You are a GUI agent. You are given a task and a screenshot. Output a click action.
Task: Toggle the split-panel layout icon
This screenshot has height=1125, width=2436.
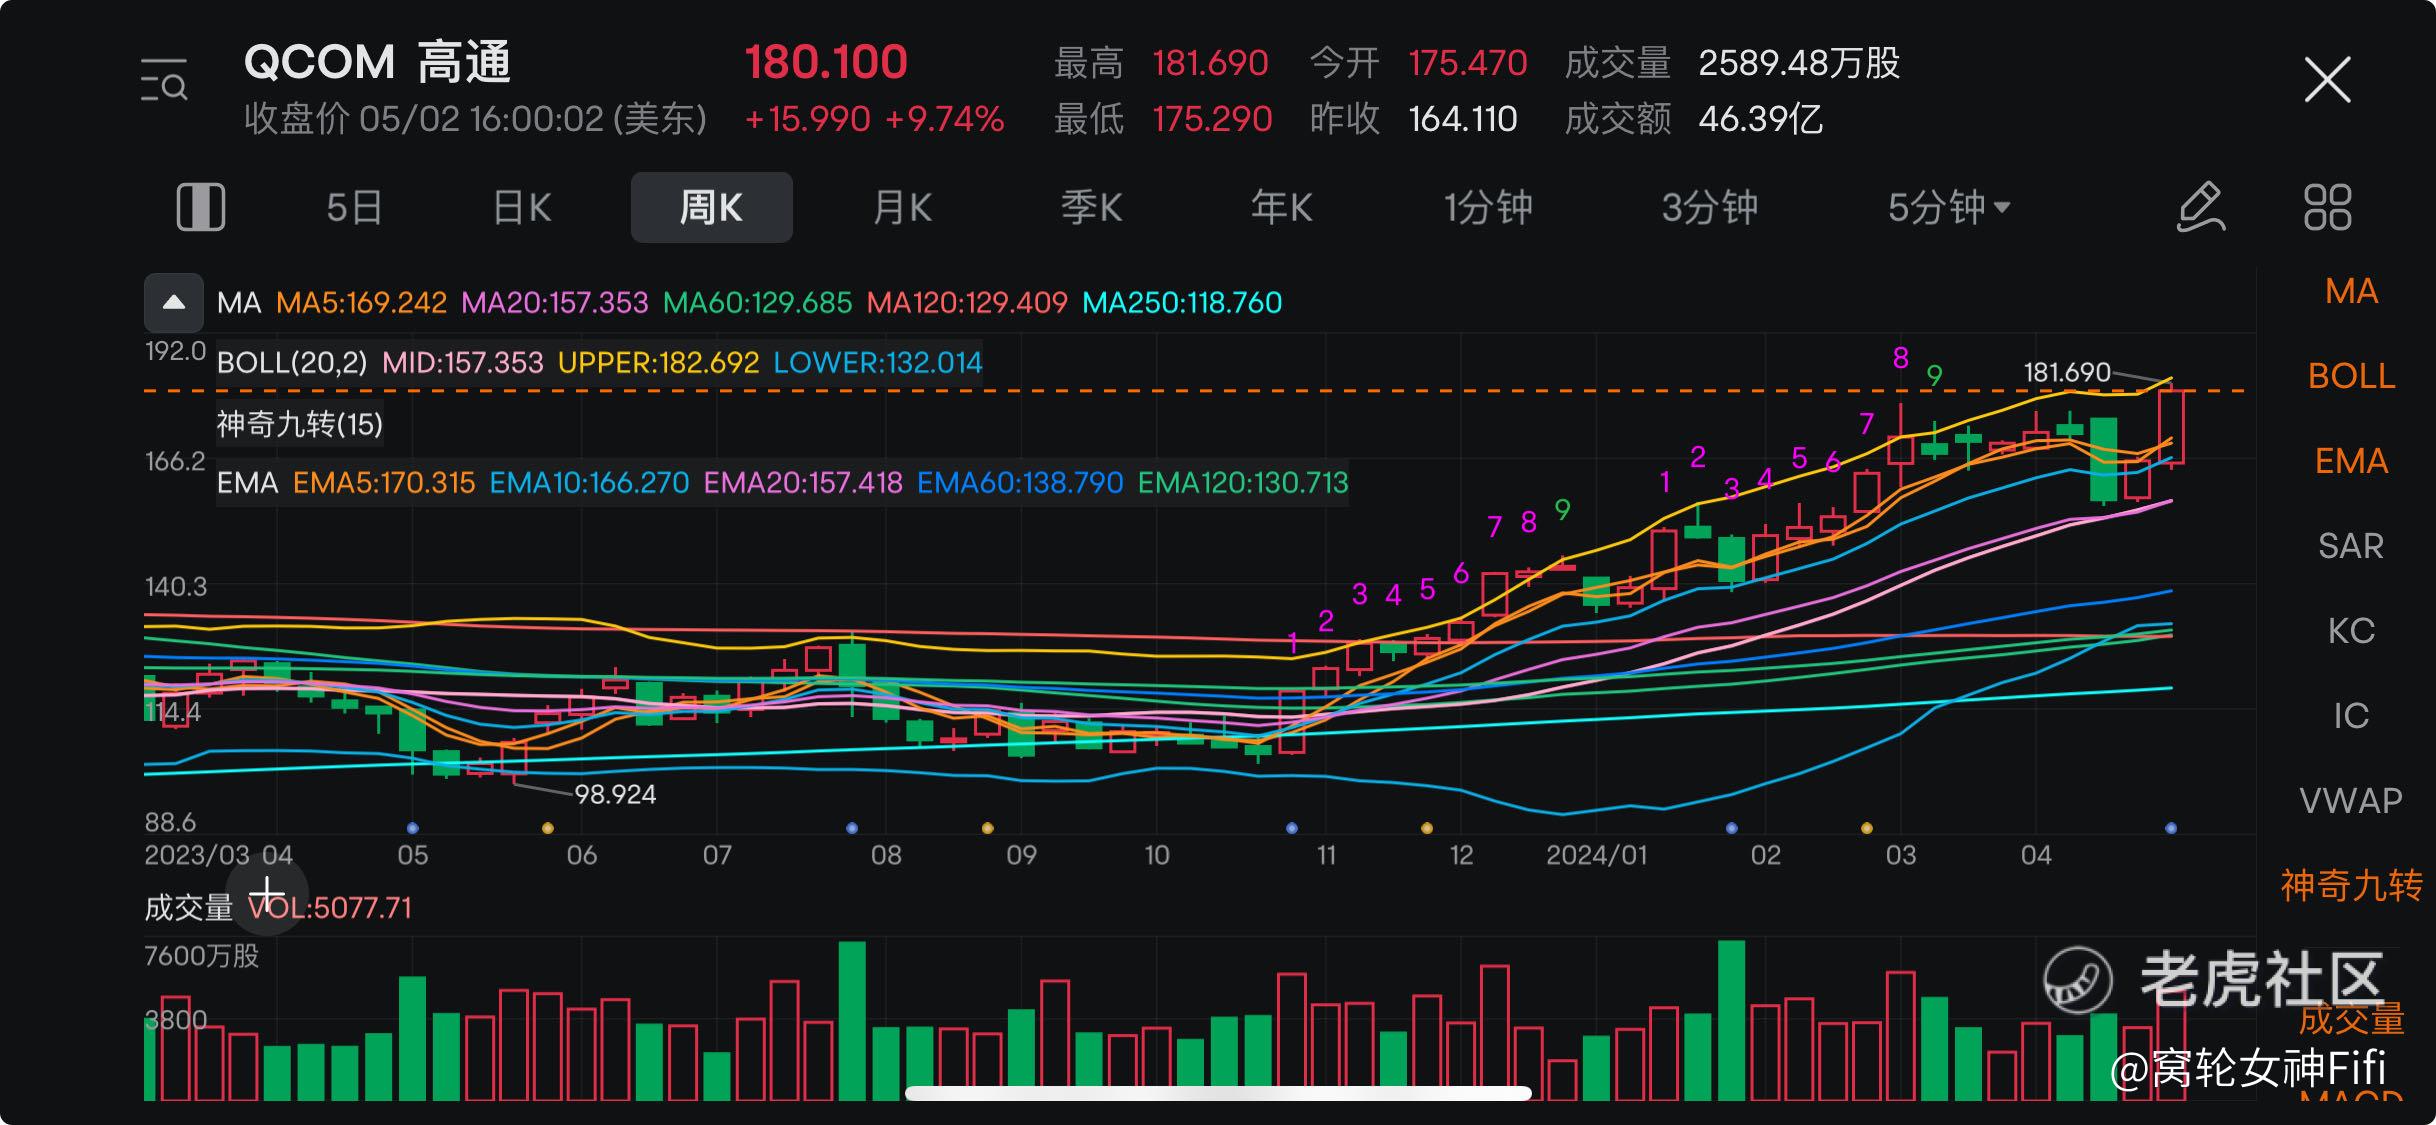click(201, 207)
